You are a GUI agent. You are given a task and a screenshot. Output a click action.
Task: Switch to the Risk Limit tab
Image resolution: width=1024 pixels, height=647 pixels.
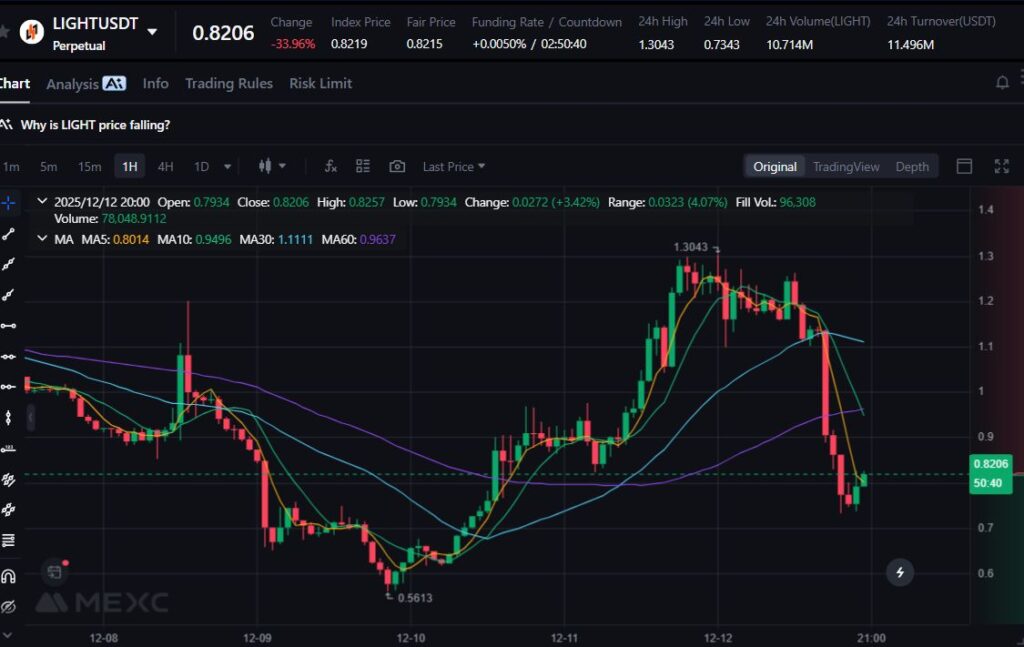point(320,84)
